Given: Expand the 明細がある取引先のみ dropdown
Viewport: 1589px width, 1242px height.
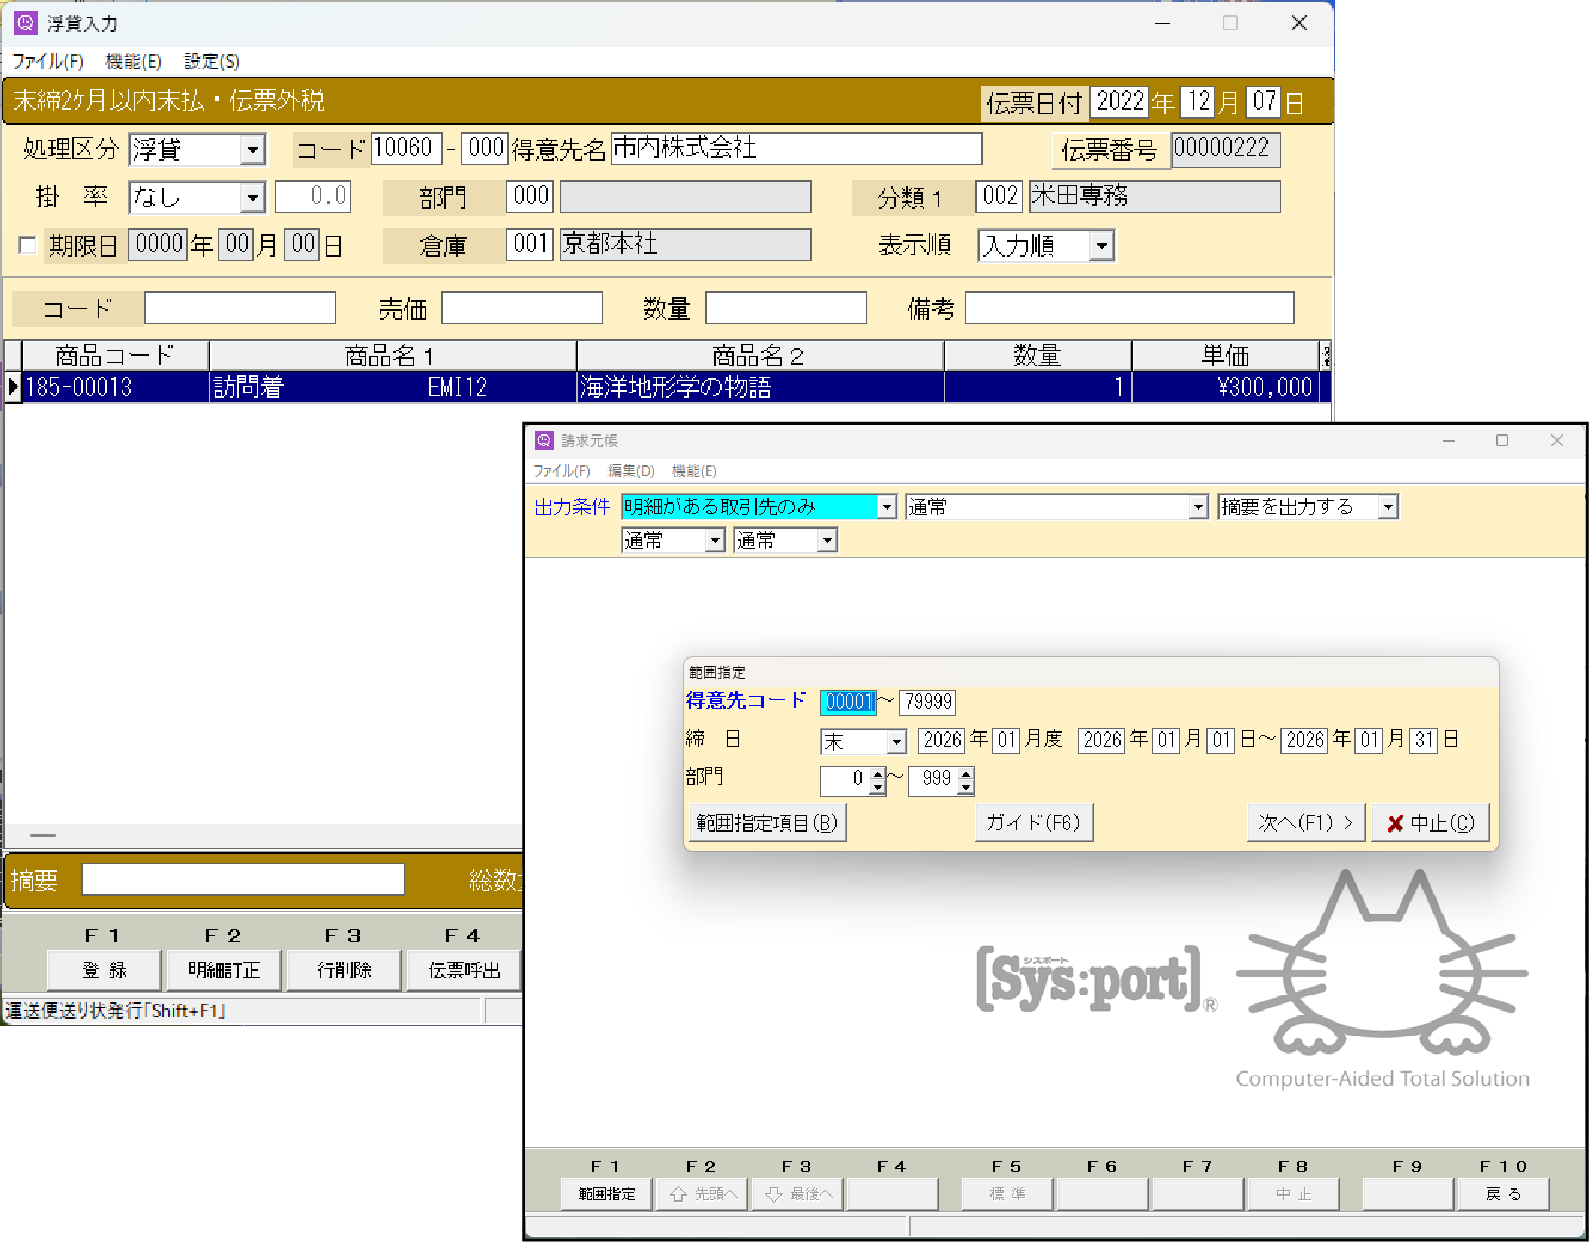Looking at the screenshot, I should point(887,507).
